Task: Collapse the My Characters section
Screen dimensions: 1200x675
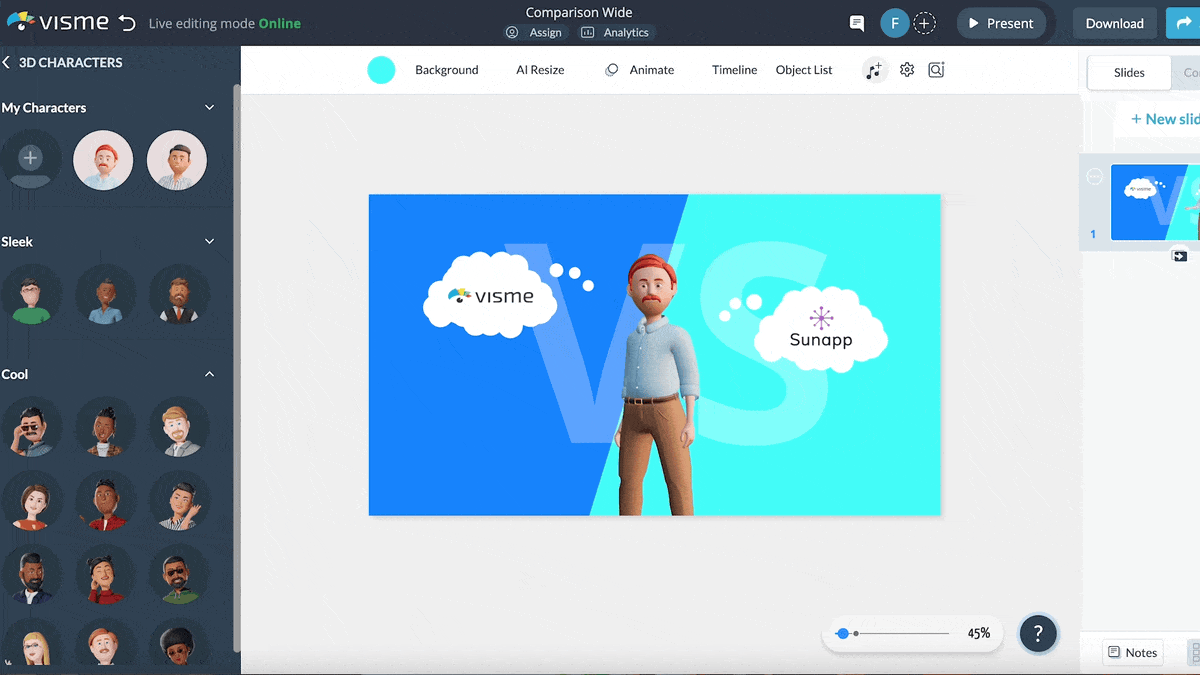Action: (x=209, y=107)
